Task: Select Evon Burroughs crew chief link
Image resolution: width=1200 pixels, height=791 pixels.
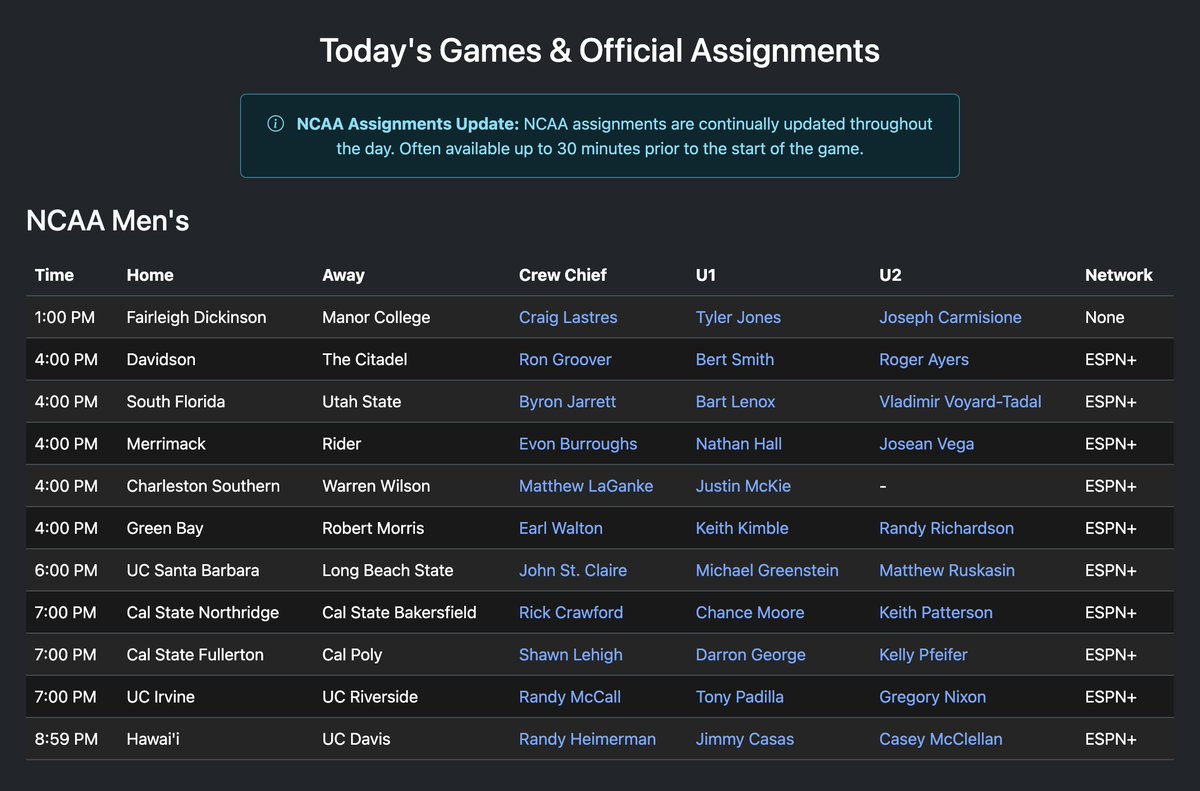Action: (578, 443)
